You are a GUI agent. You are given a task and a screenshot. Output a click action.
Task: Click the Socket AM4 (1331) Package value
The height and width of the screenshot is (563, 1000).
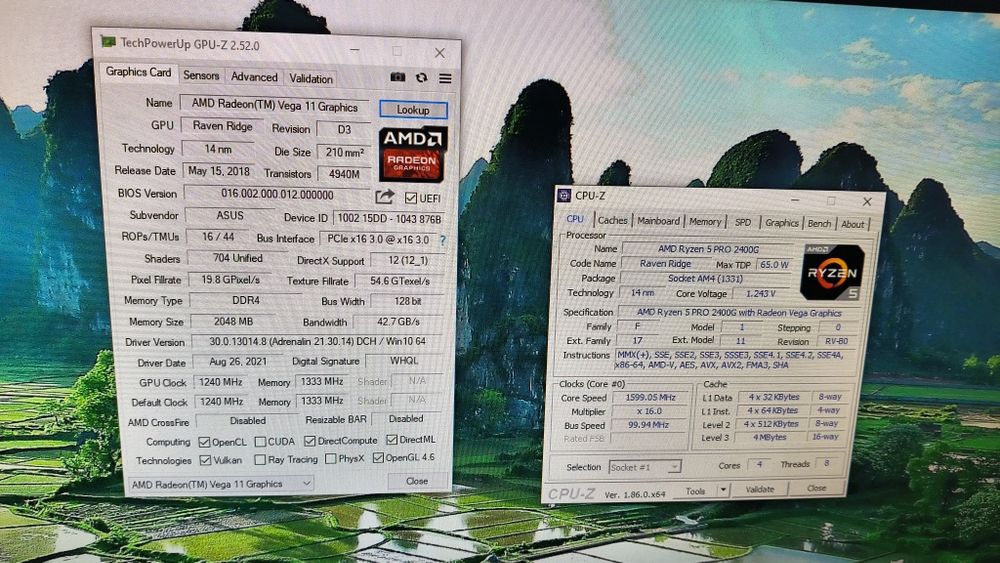[705, 278]
